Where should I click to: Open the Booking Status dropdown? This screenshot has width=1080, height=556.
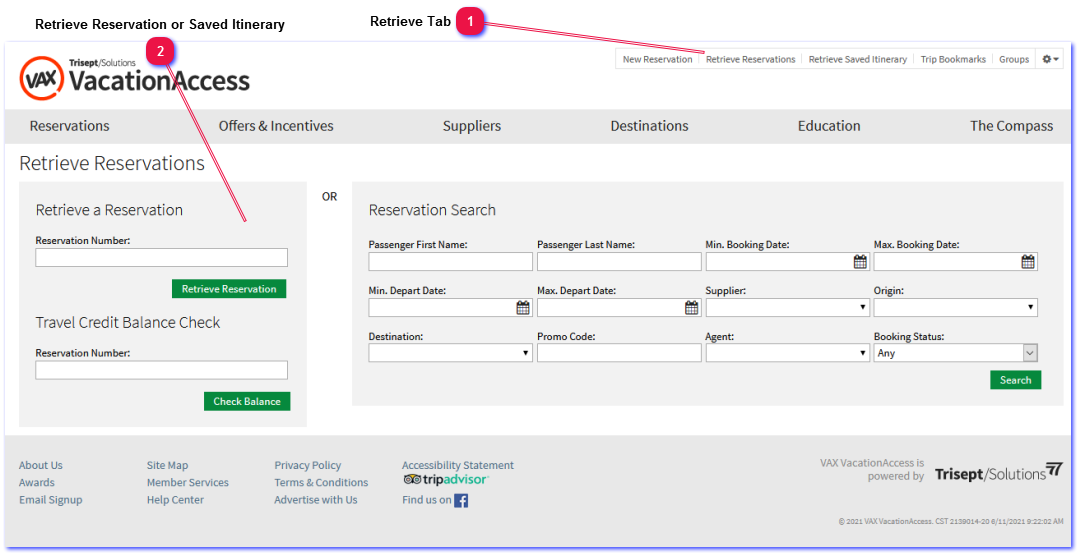click(x=955, y=353)
